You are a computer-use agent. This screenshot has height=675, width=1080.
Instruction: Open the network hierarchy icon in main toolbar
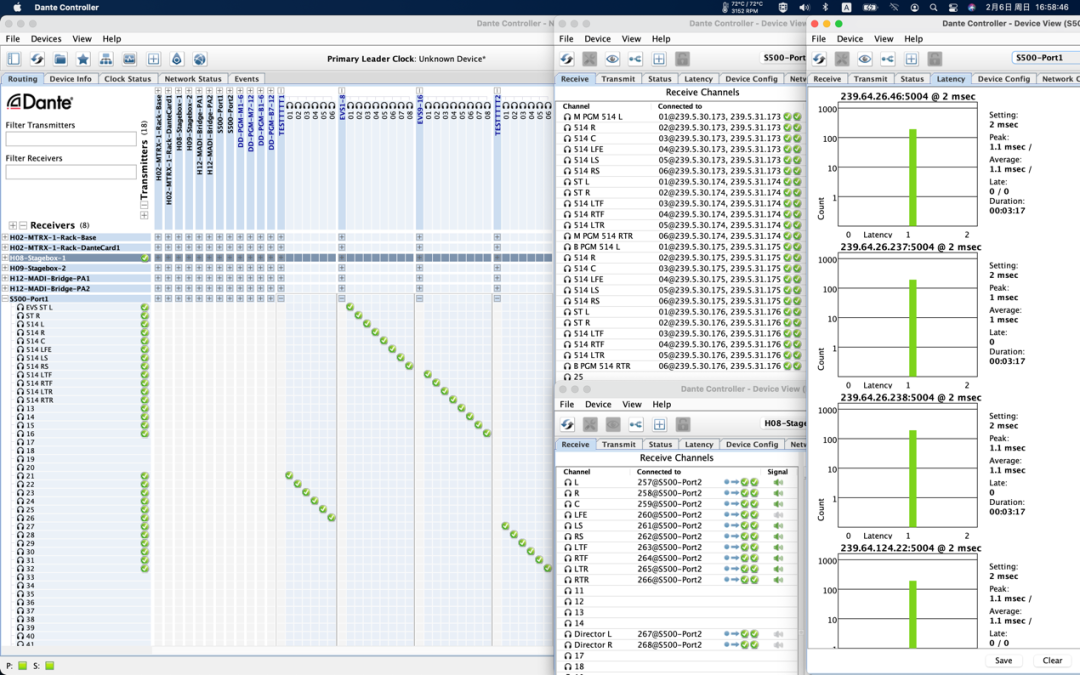click(x=106, y=59)
